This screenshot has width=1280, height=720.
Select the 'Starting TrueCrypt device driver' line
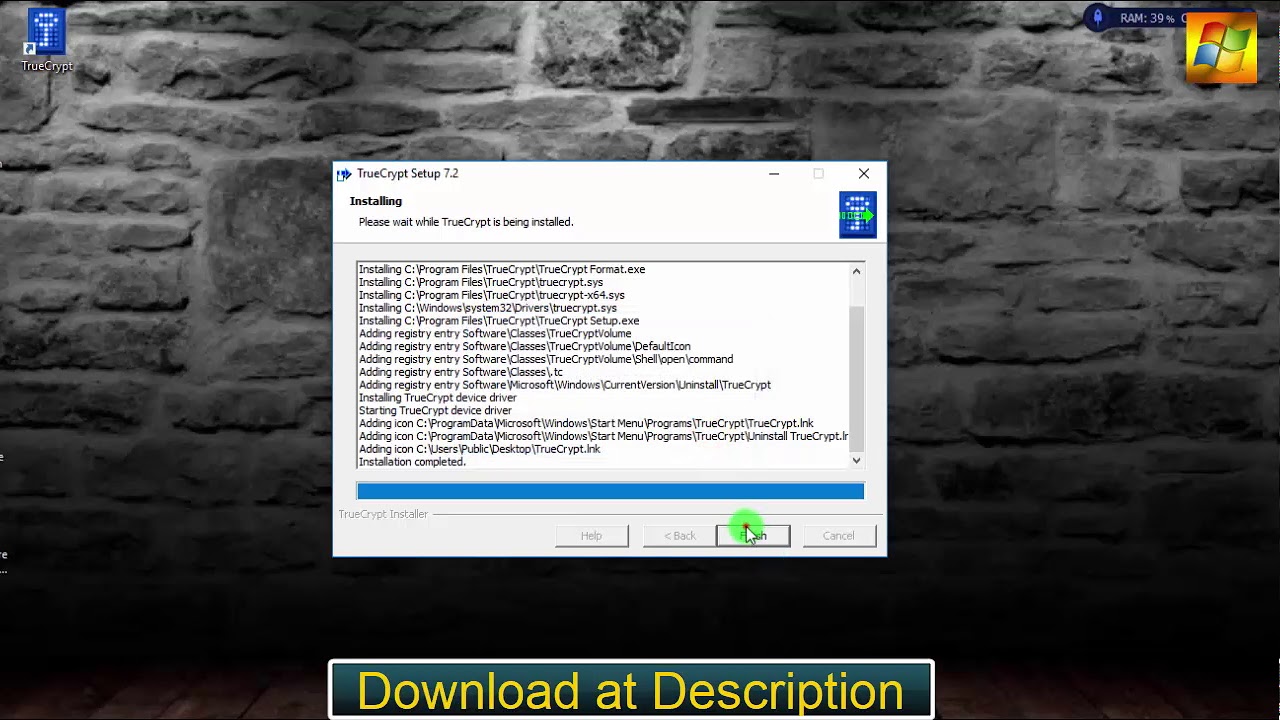point(435,411)
